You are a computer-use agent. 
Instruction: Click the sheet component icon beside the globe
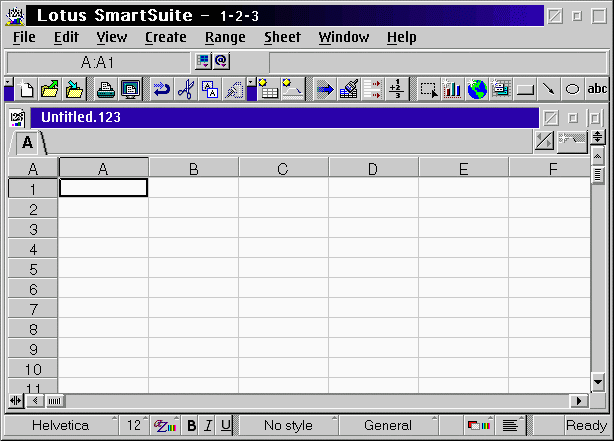(x=501, y=89)
